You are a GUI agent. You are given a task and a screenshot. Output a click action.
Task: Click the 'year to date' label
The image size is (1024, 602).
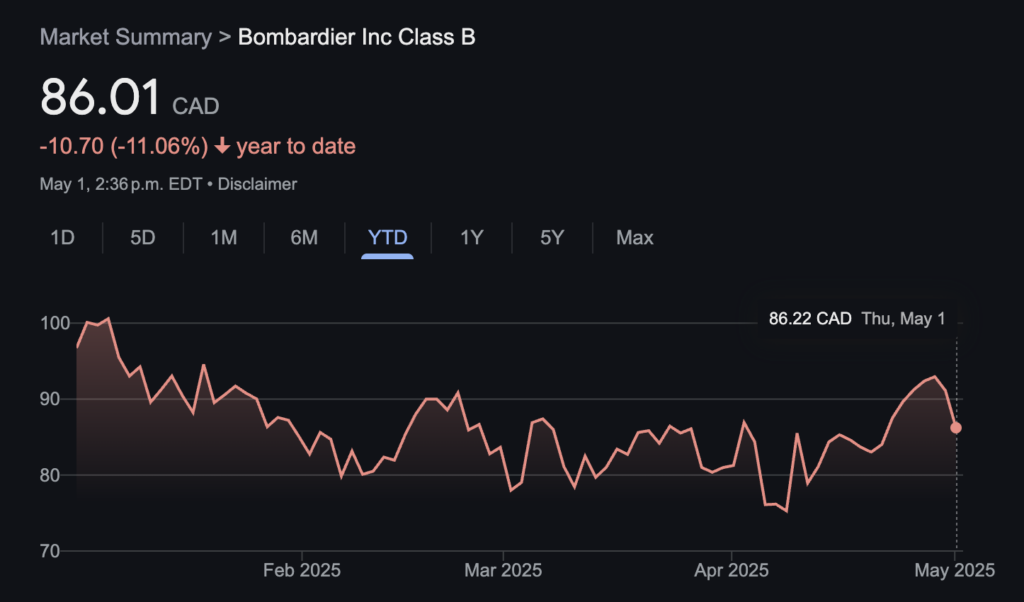click(296, 146)
